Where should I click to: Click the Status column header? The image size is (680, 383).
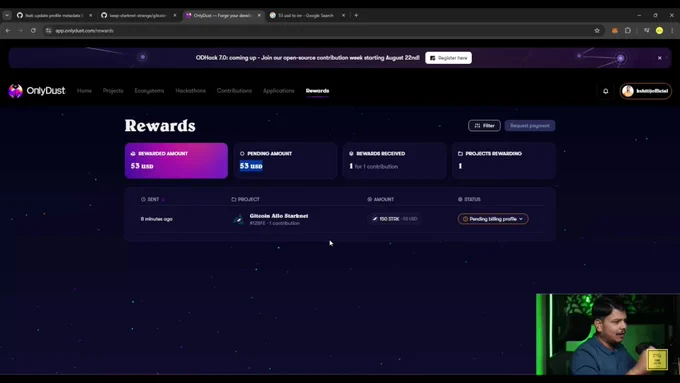tap(469, 199)
